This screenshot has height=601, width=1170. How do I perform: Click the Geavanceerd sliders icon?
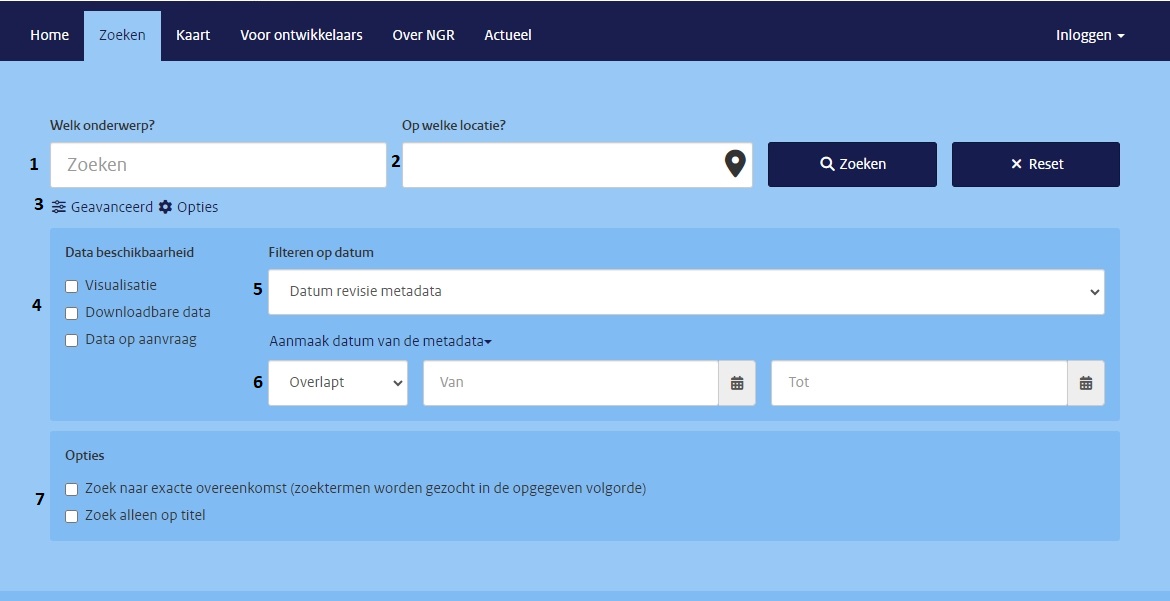[59, 207]
